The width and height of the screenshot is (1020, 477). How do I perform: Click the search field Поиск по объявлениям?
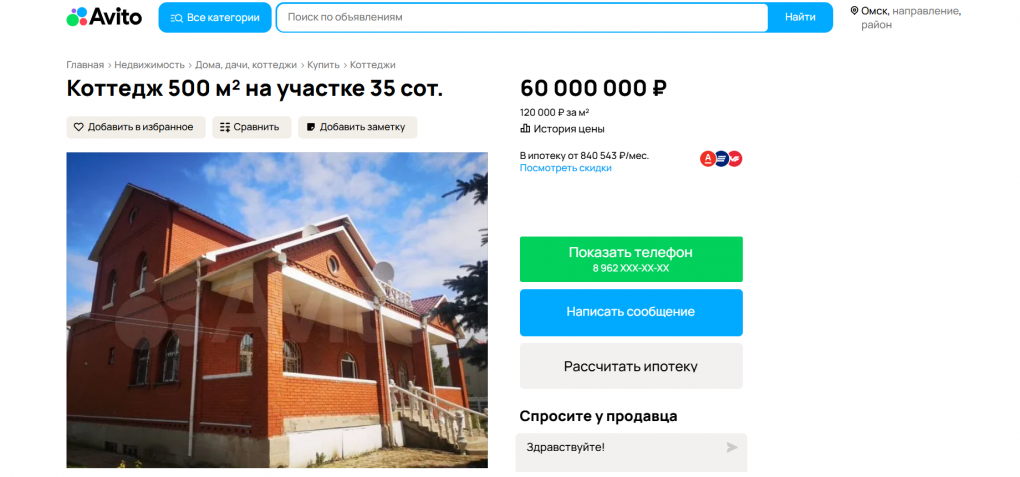[522, 18]
